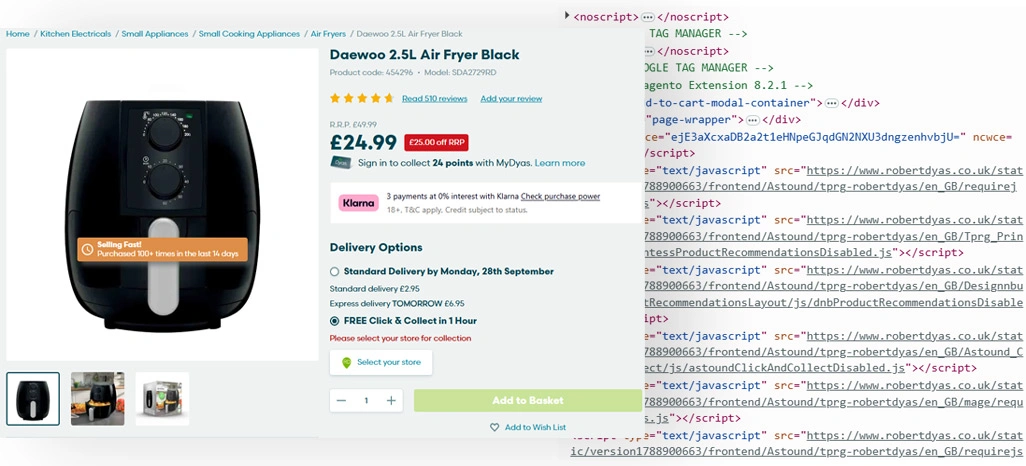Open Klarna Check purchase power link
The height and width of the screenshot is (466, 1026).
560,196
